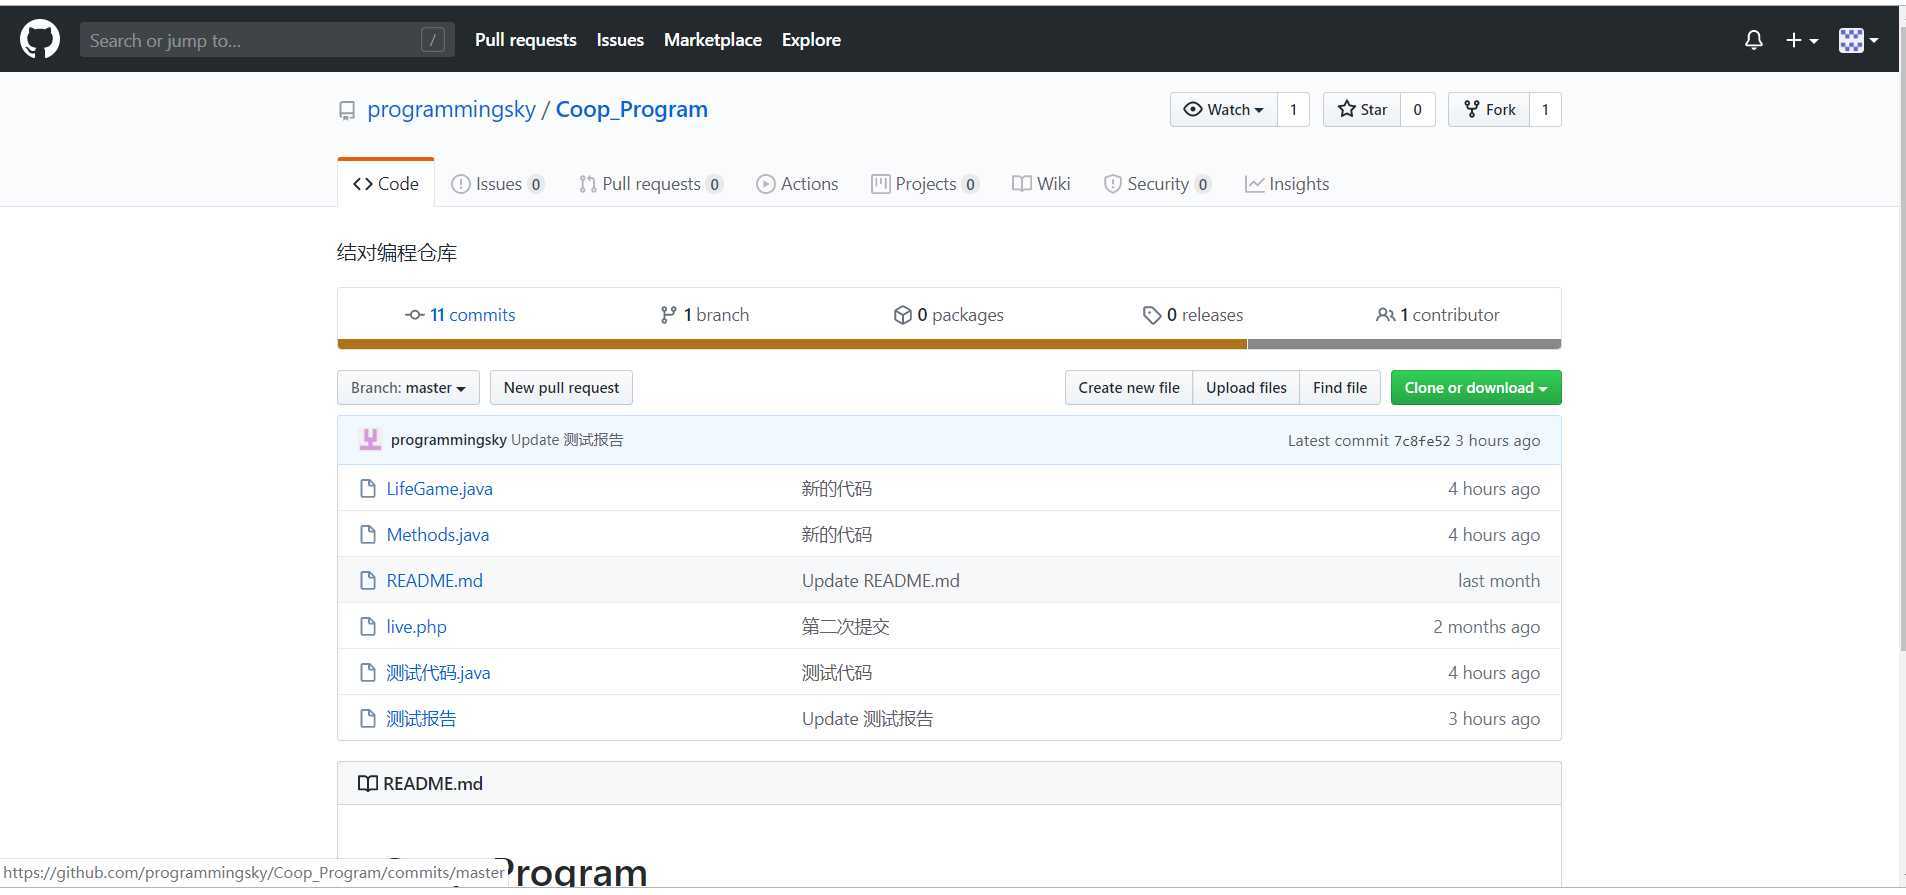The width and height of the screenshot is (1906, 895).
Task: Click the book icon in README.md header
Action: [x=368, y=784]
